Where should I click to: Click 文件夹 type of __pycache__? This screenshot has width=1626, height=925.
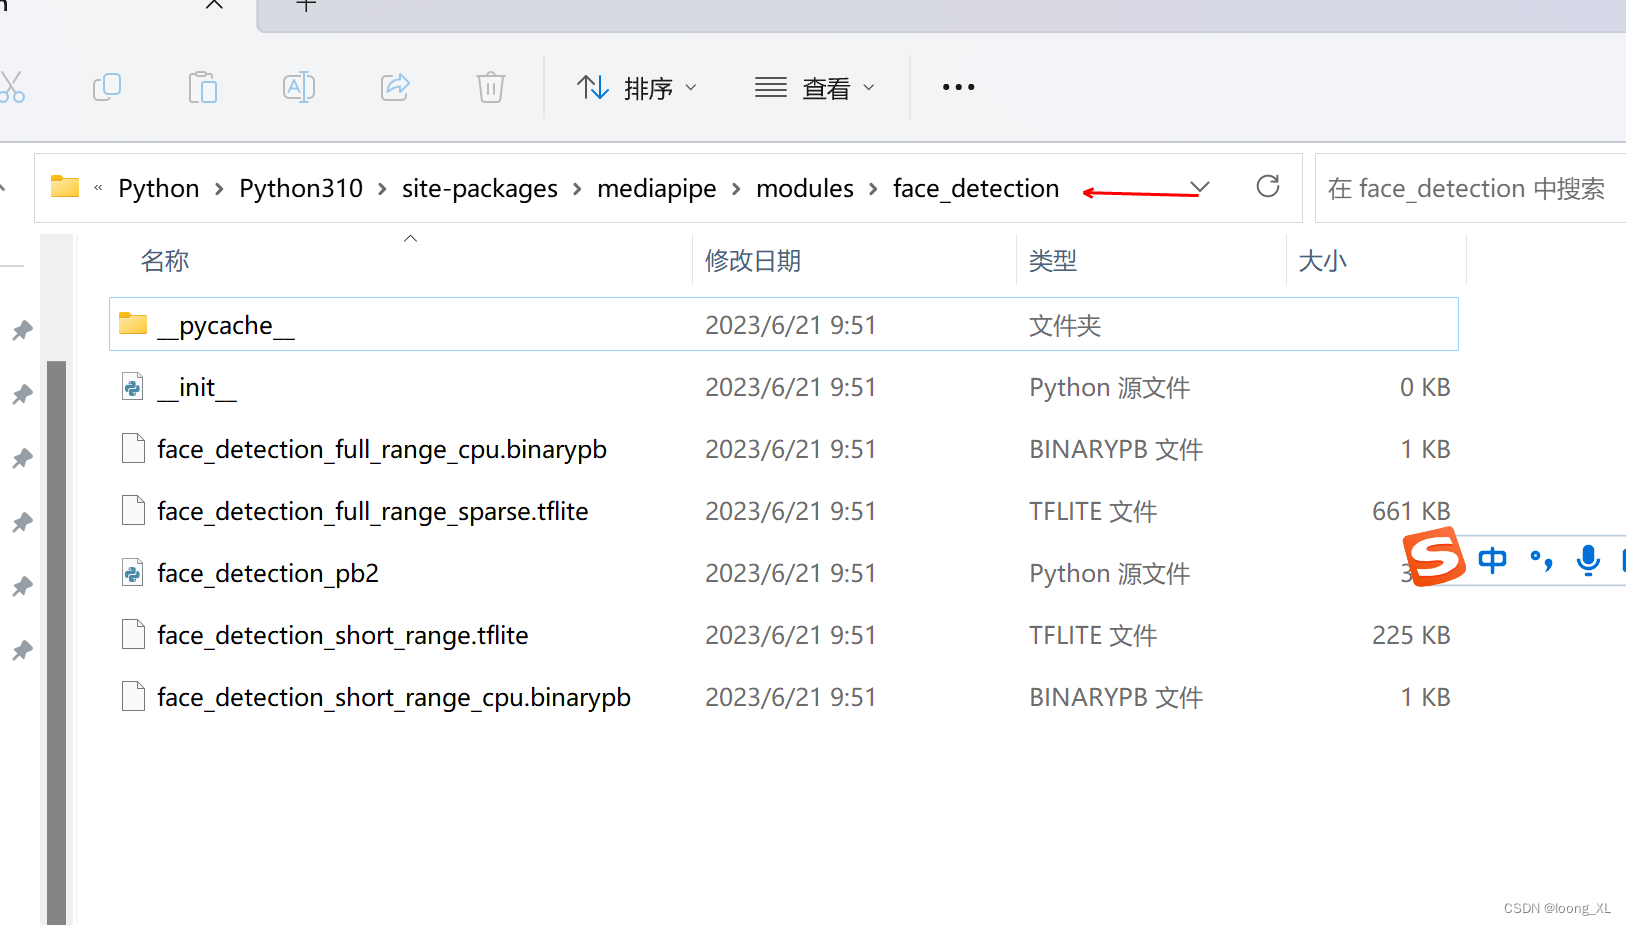pos(1065,325)
